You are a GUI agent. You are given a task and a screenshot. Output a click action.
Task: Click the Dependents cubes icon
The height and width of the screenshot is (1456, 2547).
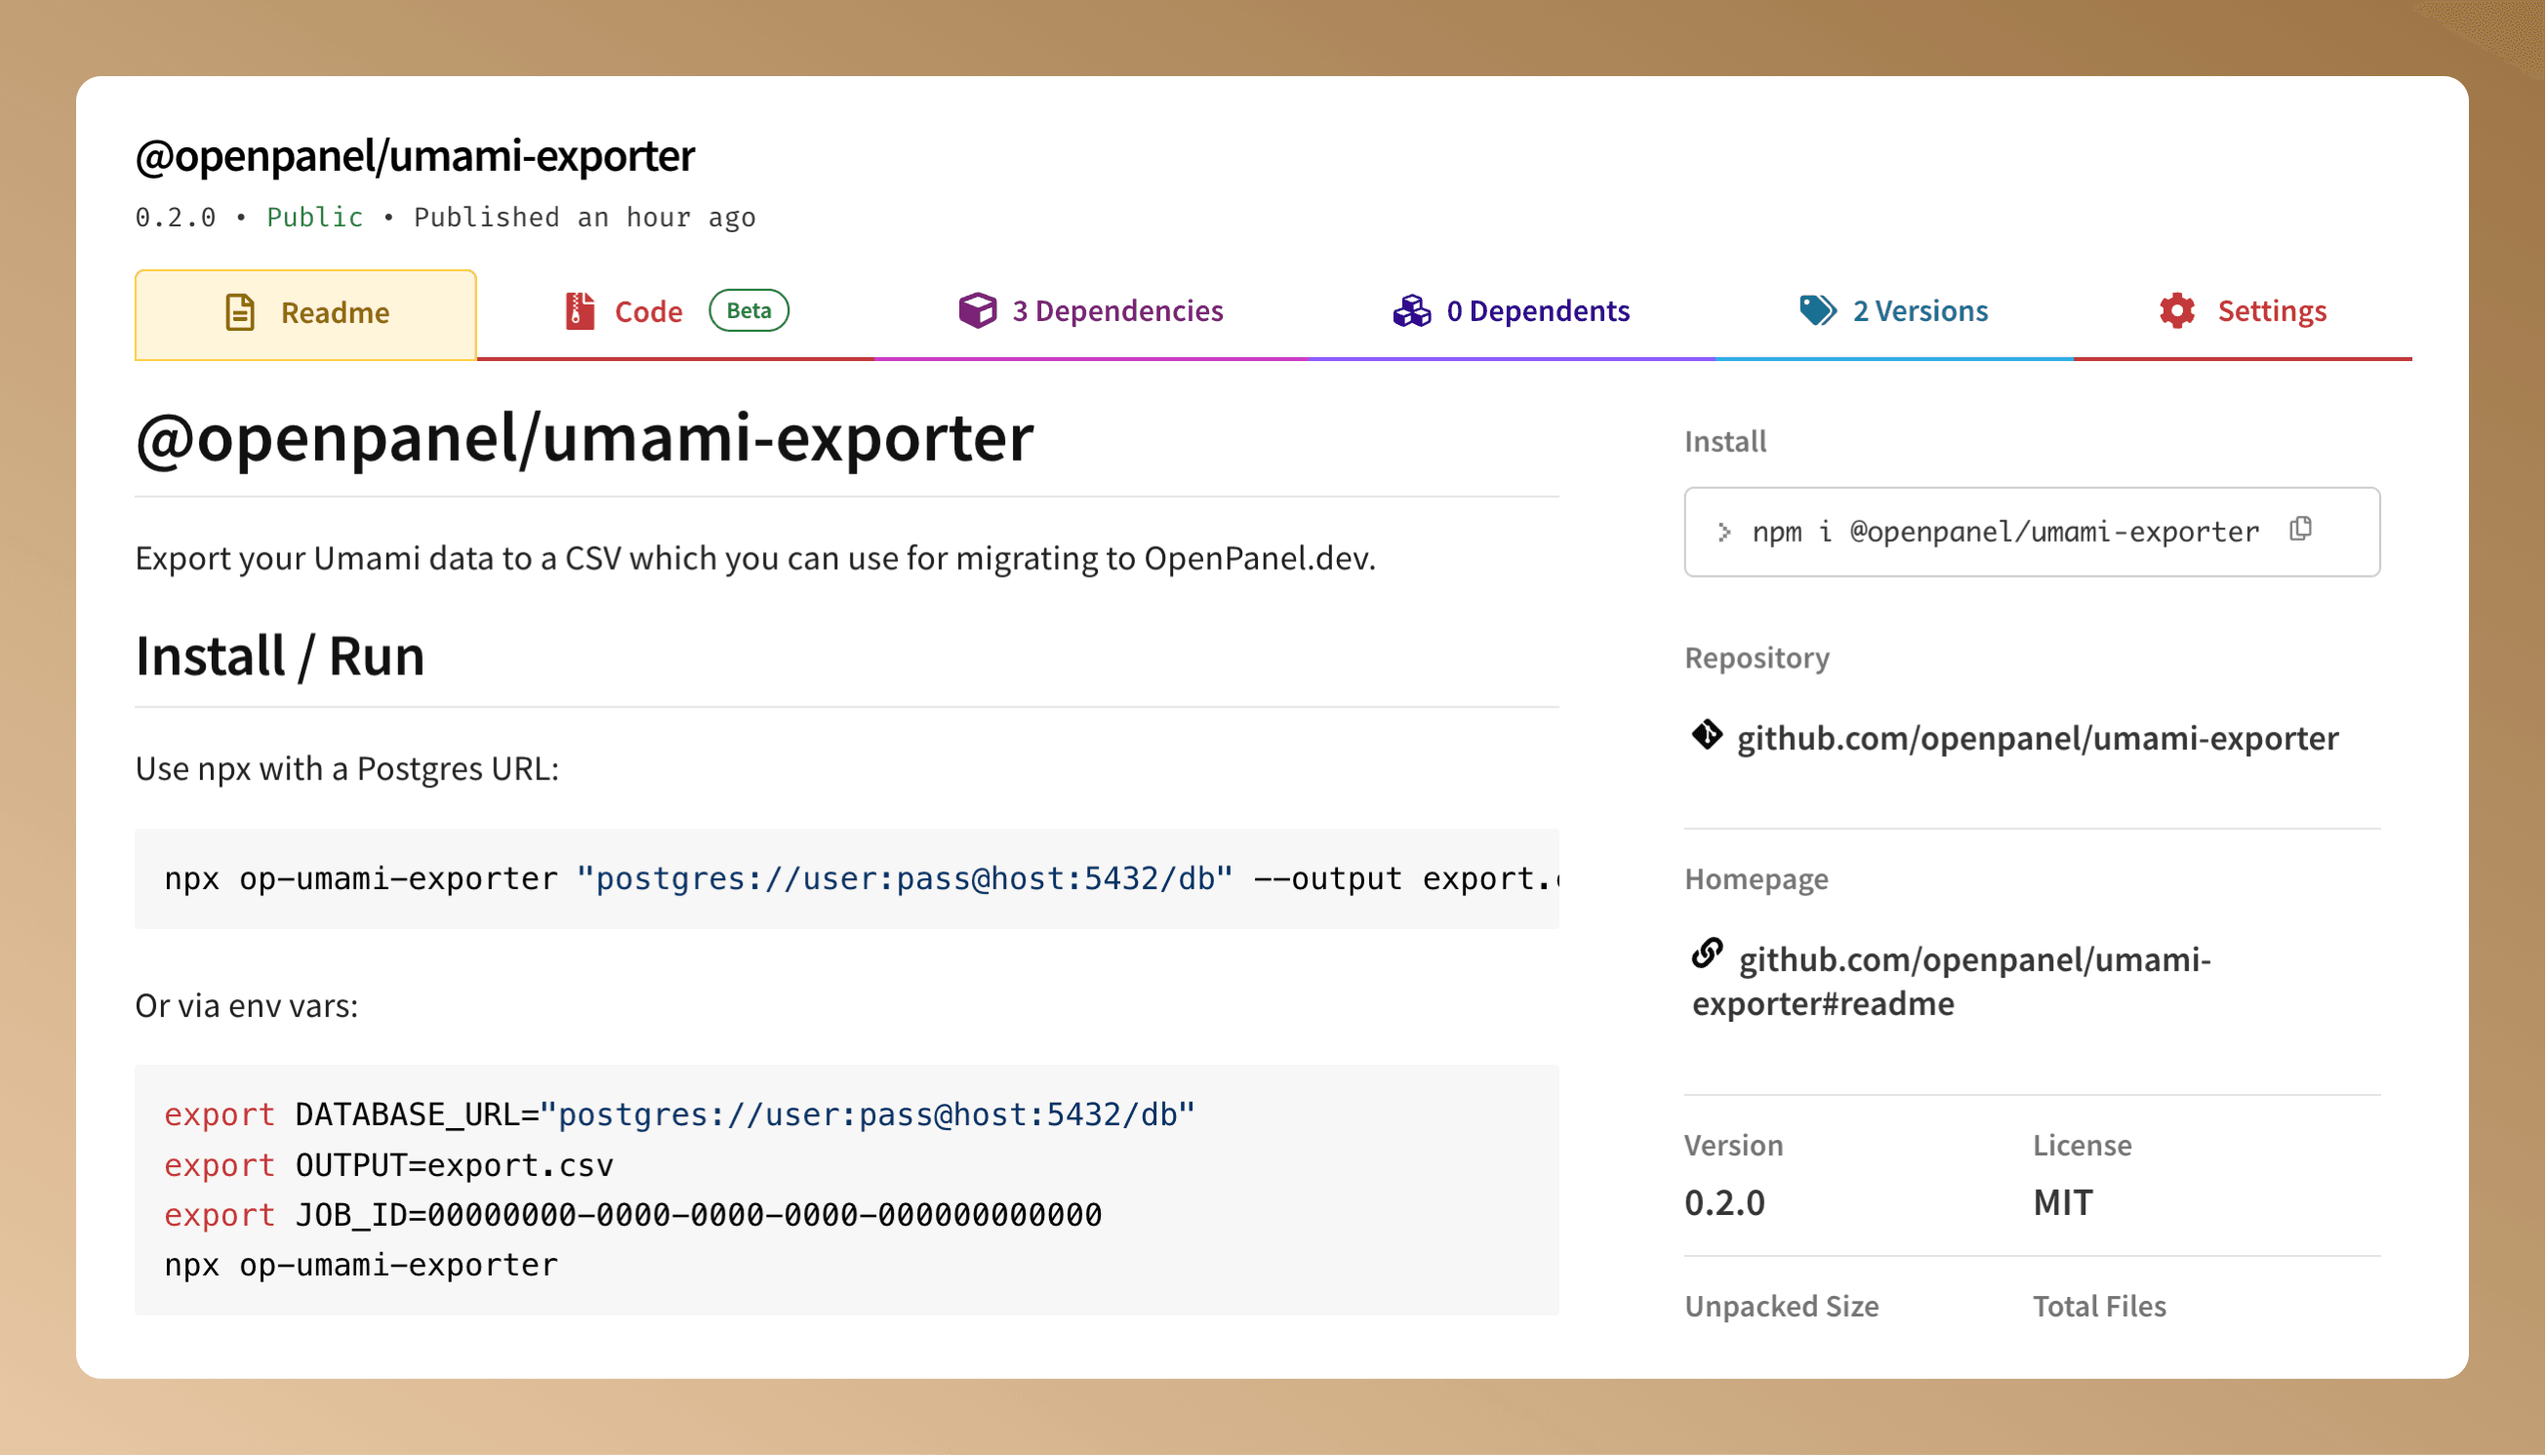(x=1411, y=311)
